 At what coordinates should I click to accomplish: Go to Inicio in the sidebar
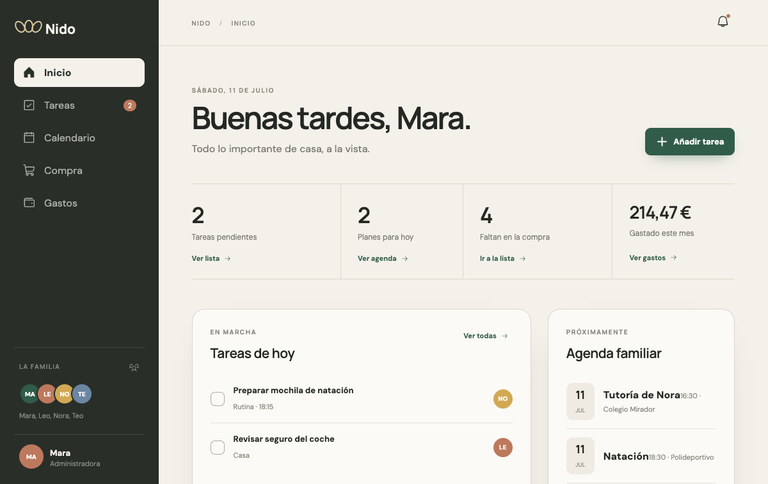tap(79, 73)
